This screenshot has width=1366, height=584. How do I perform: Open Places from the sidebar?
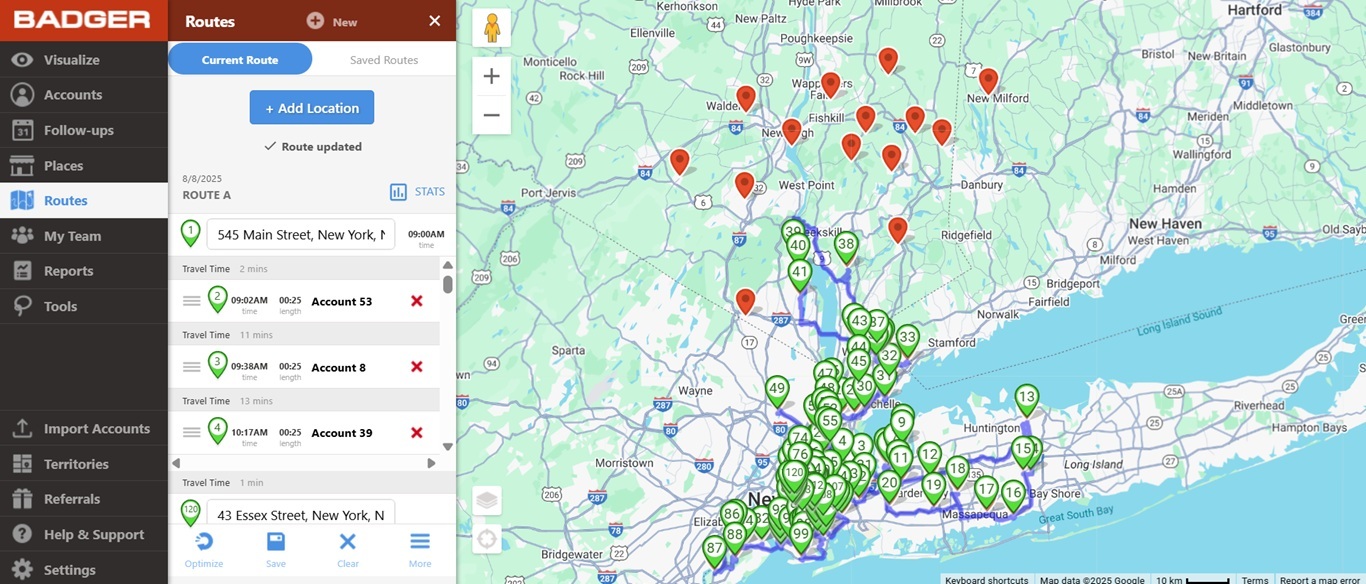[x=84, y=165]
